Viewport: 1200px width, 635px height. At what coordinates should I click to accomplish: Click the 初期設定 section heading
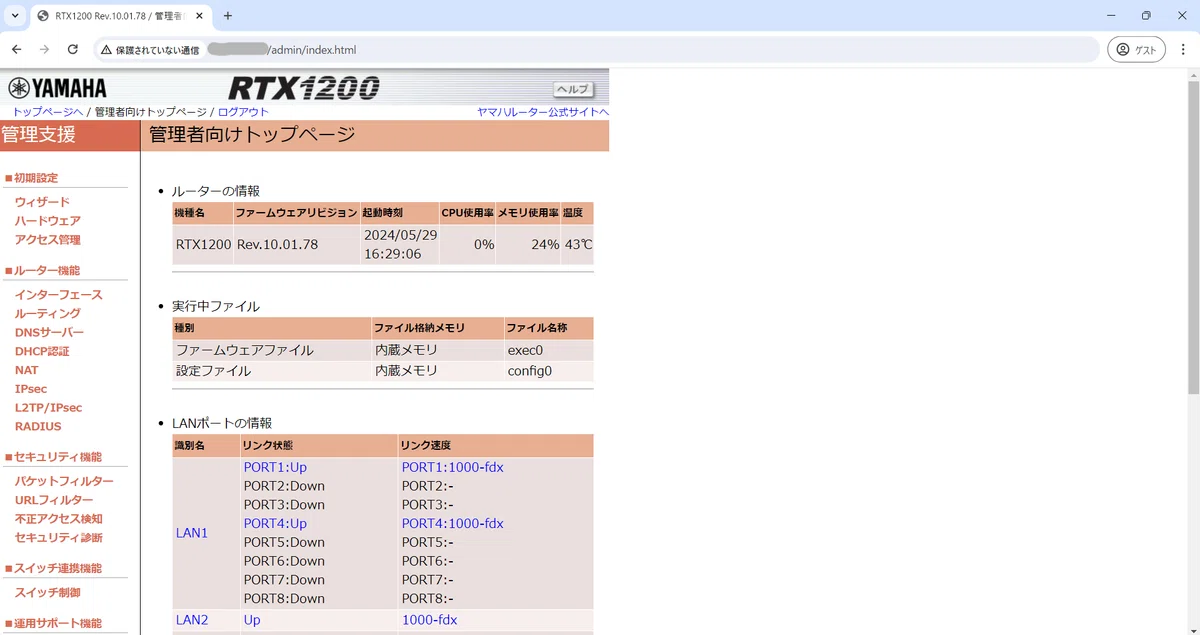(x=36, y=178)
